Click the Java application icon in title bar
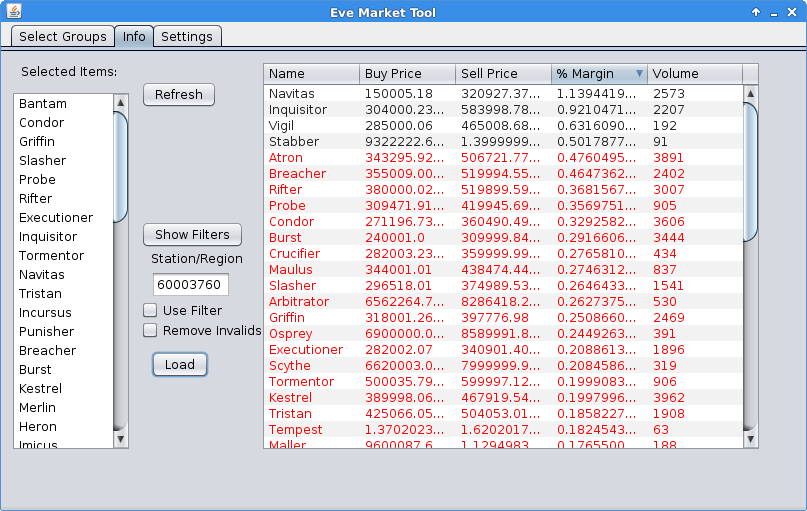This screenshot has height=511, width=807. click(x=14, y=11)
